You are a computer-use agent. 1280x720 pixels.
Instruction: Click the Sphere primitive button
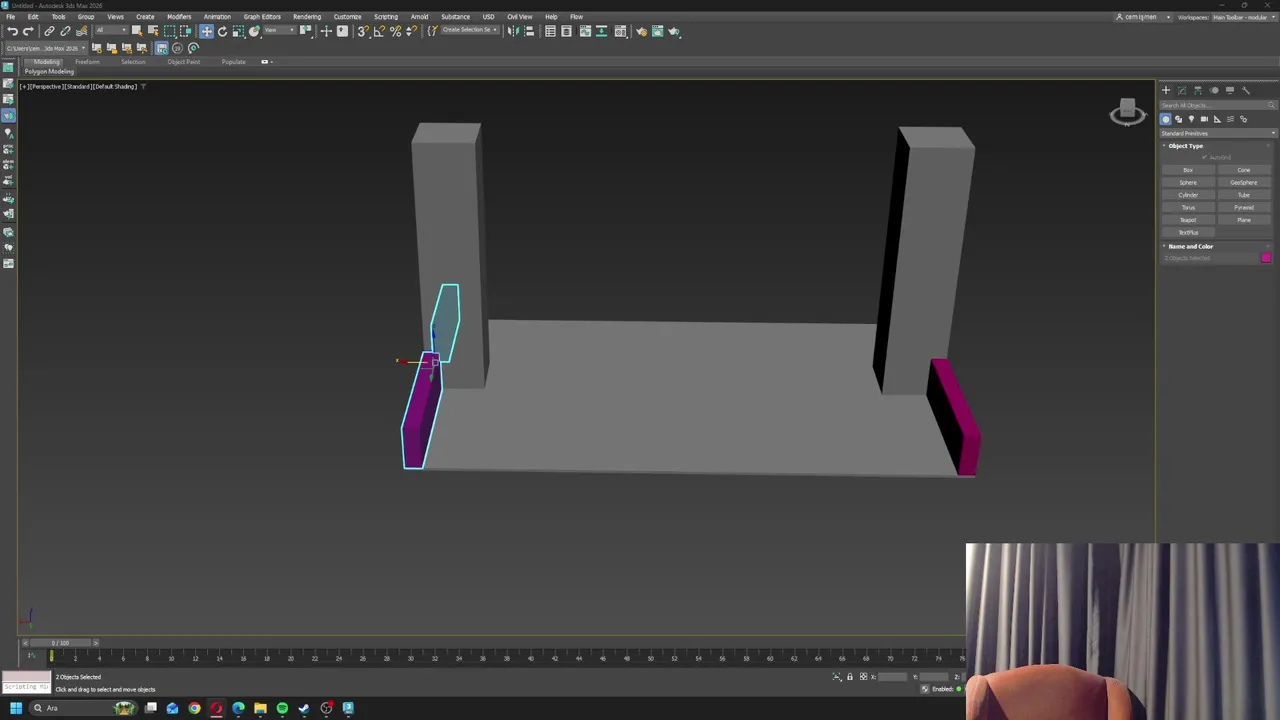click(x=1188, y=182)
